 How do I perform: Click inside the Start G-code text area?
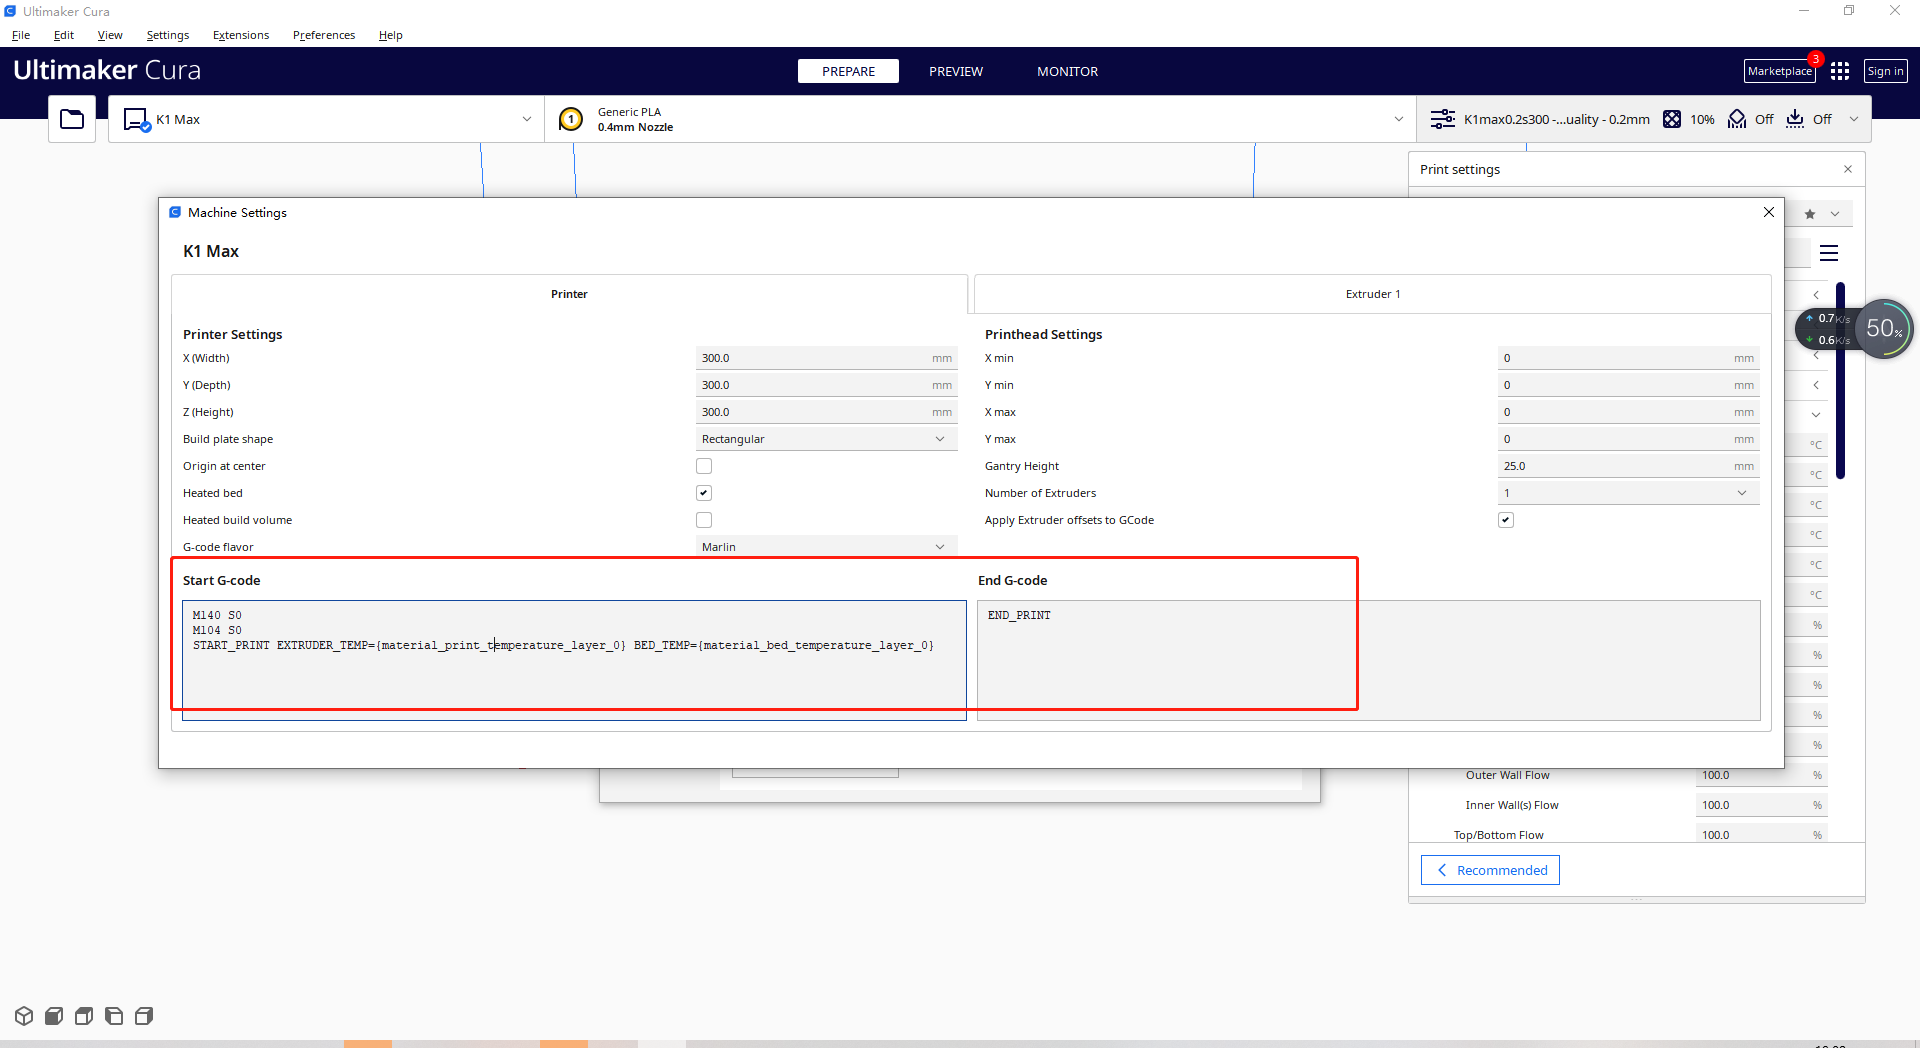click(574, 660)
